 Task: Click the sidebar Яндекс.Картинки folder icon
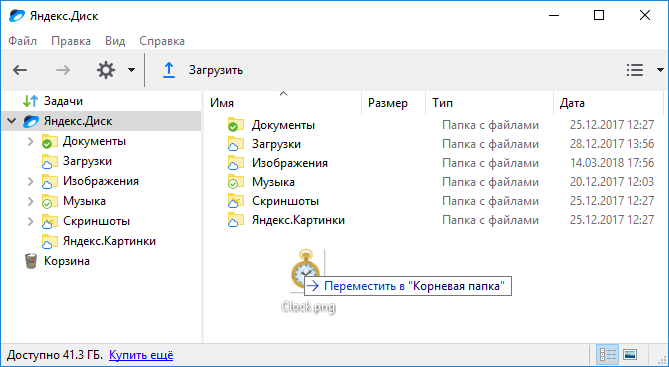point(49,242)
